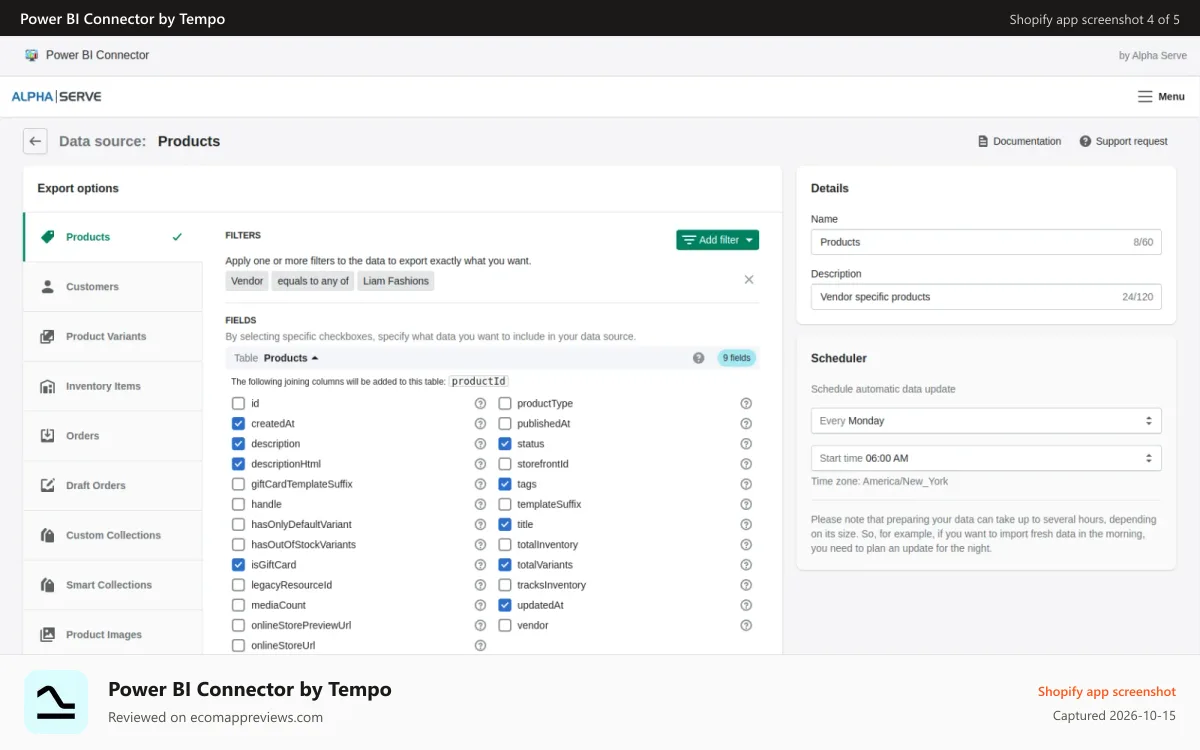Viewport: 1200px width, 750px height.
Task: Click the help icon for productType
Action: click(746, 404)
